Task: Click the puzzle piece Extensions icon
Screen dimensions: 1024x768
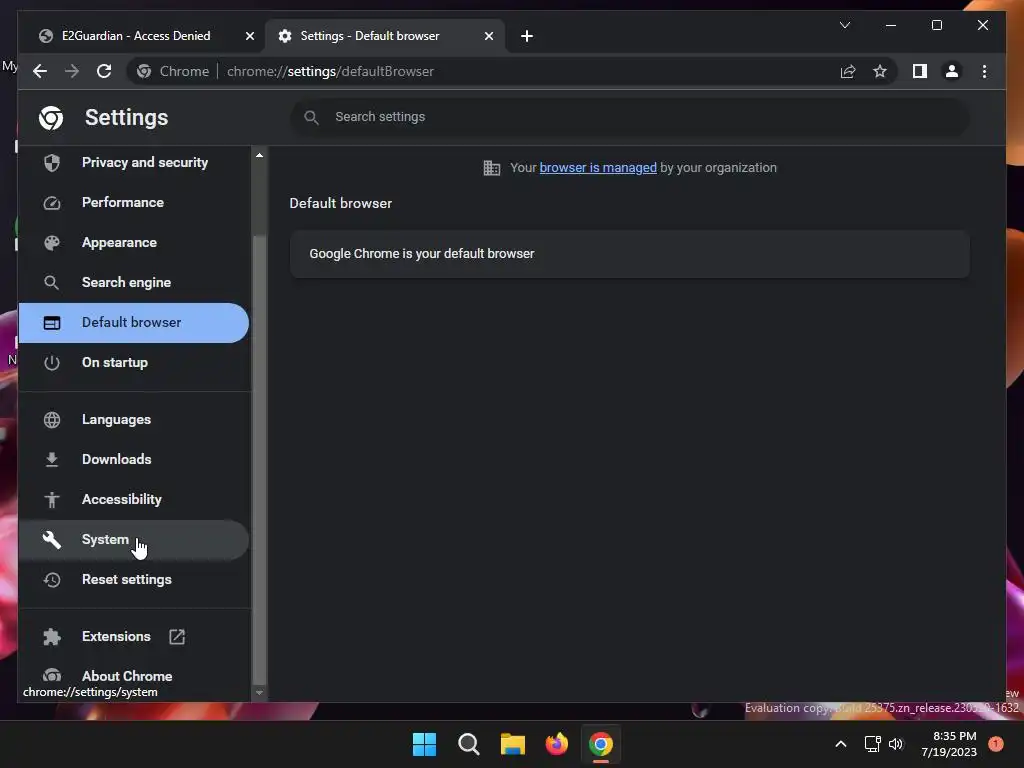Action: pos(52,636)
